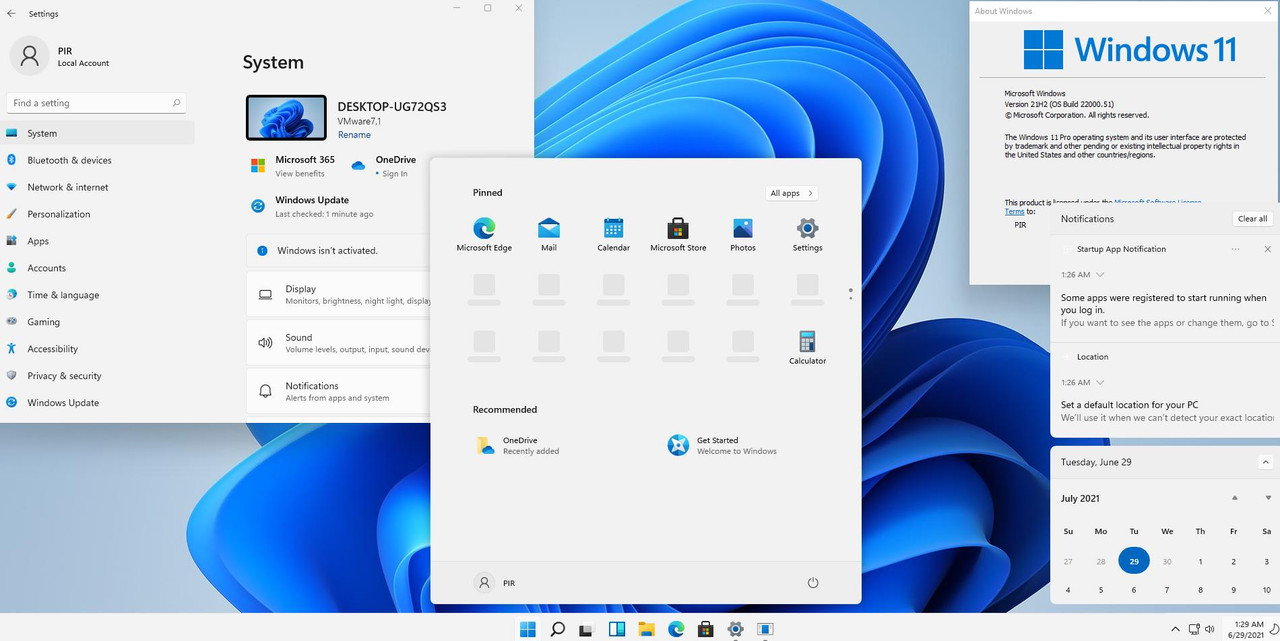Launch Calendar from the pinned apps
The height and width of the screenshot is (641, 1280).
(x=613, y=234)
